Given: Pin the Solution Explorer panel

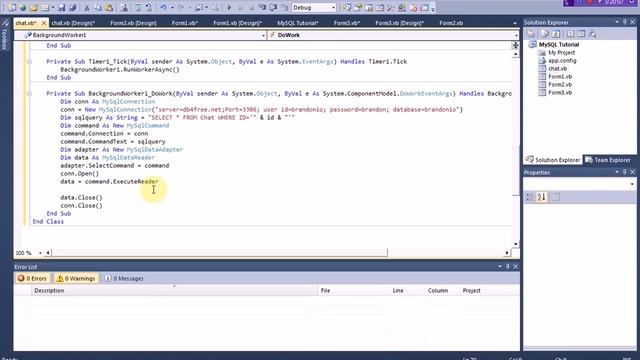Looking at the screenshot, I should (624, 22).
